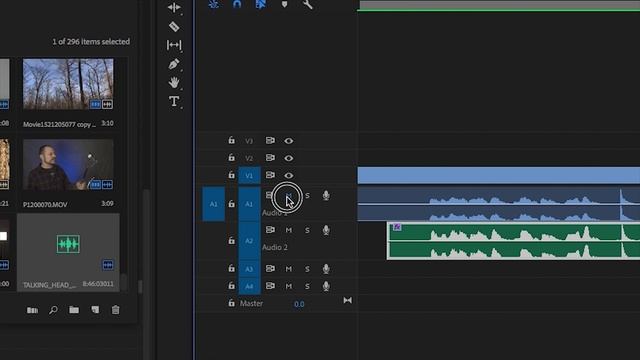Image resolution: width=640 pixels, height=360 pixels.
Task: Select the Pen tool
Action: point(174,64)
